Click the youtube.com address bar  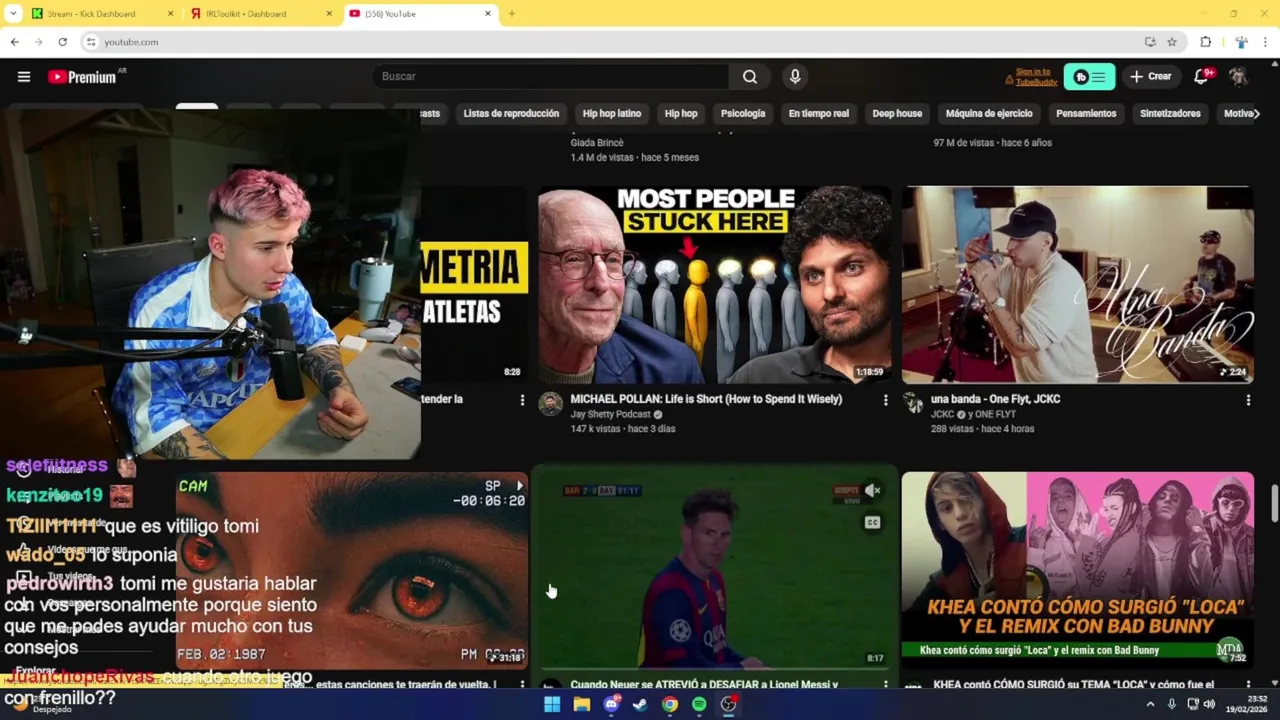[x=610, y=42]
